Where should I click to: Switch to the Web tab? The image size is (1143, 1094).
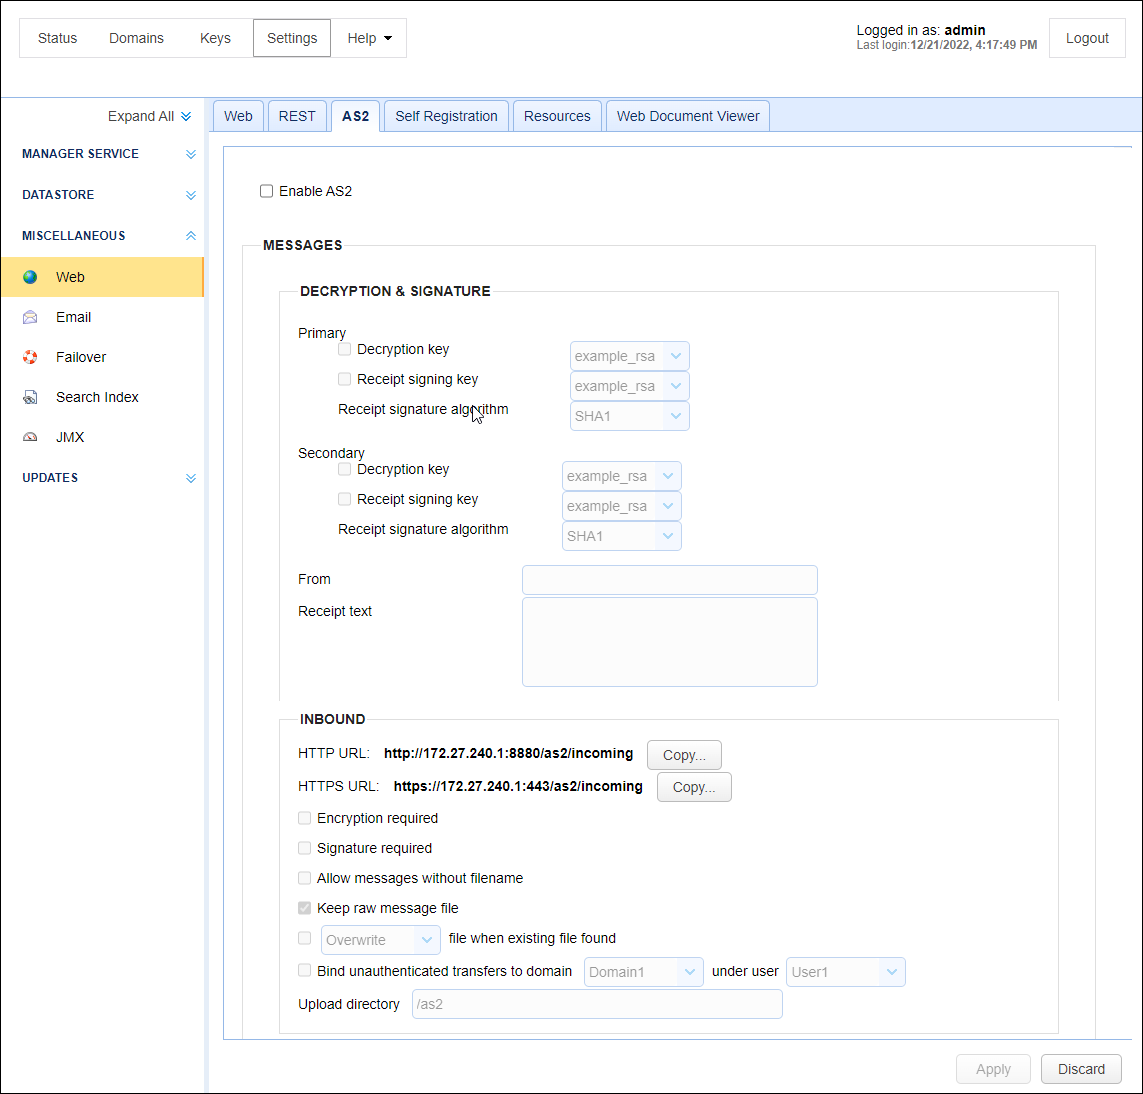(x=238, y=116)
